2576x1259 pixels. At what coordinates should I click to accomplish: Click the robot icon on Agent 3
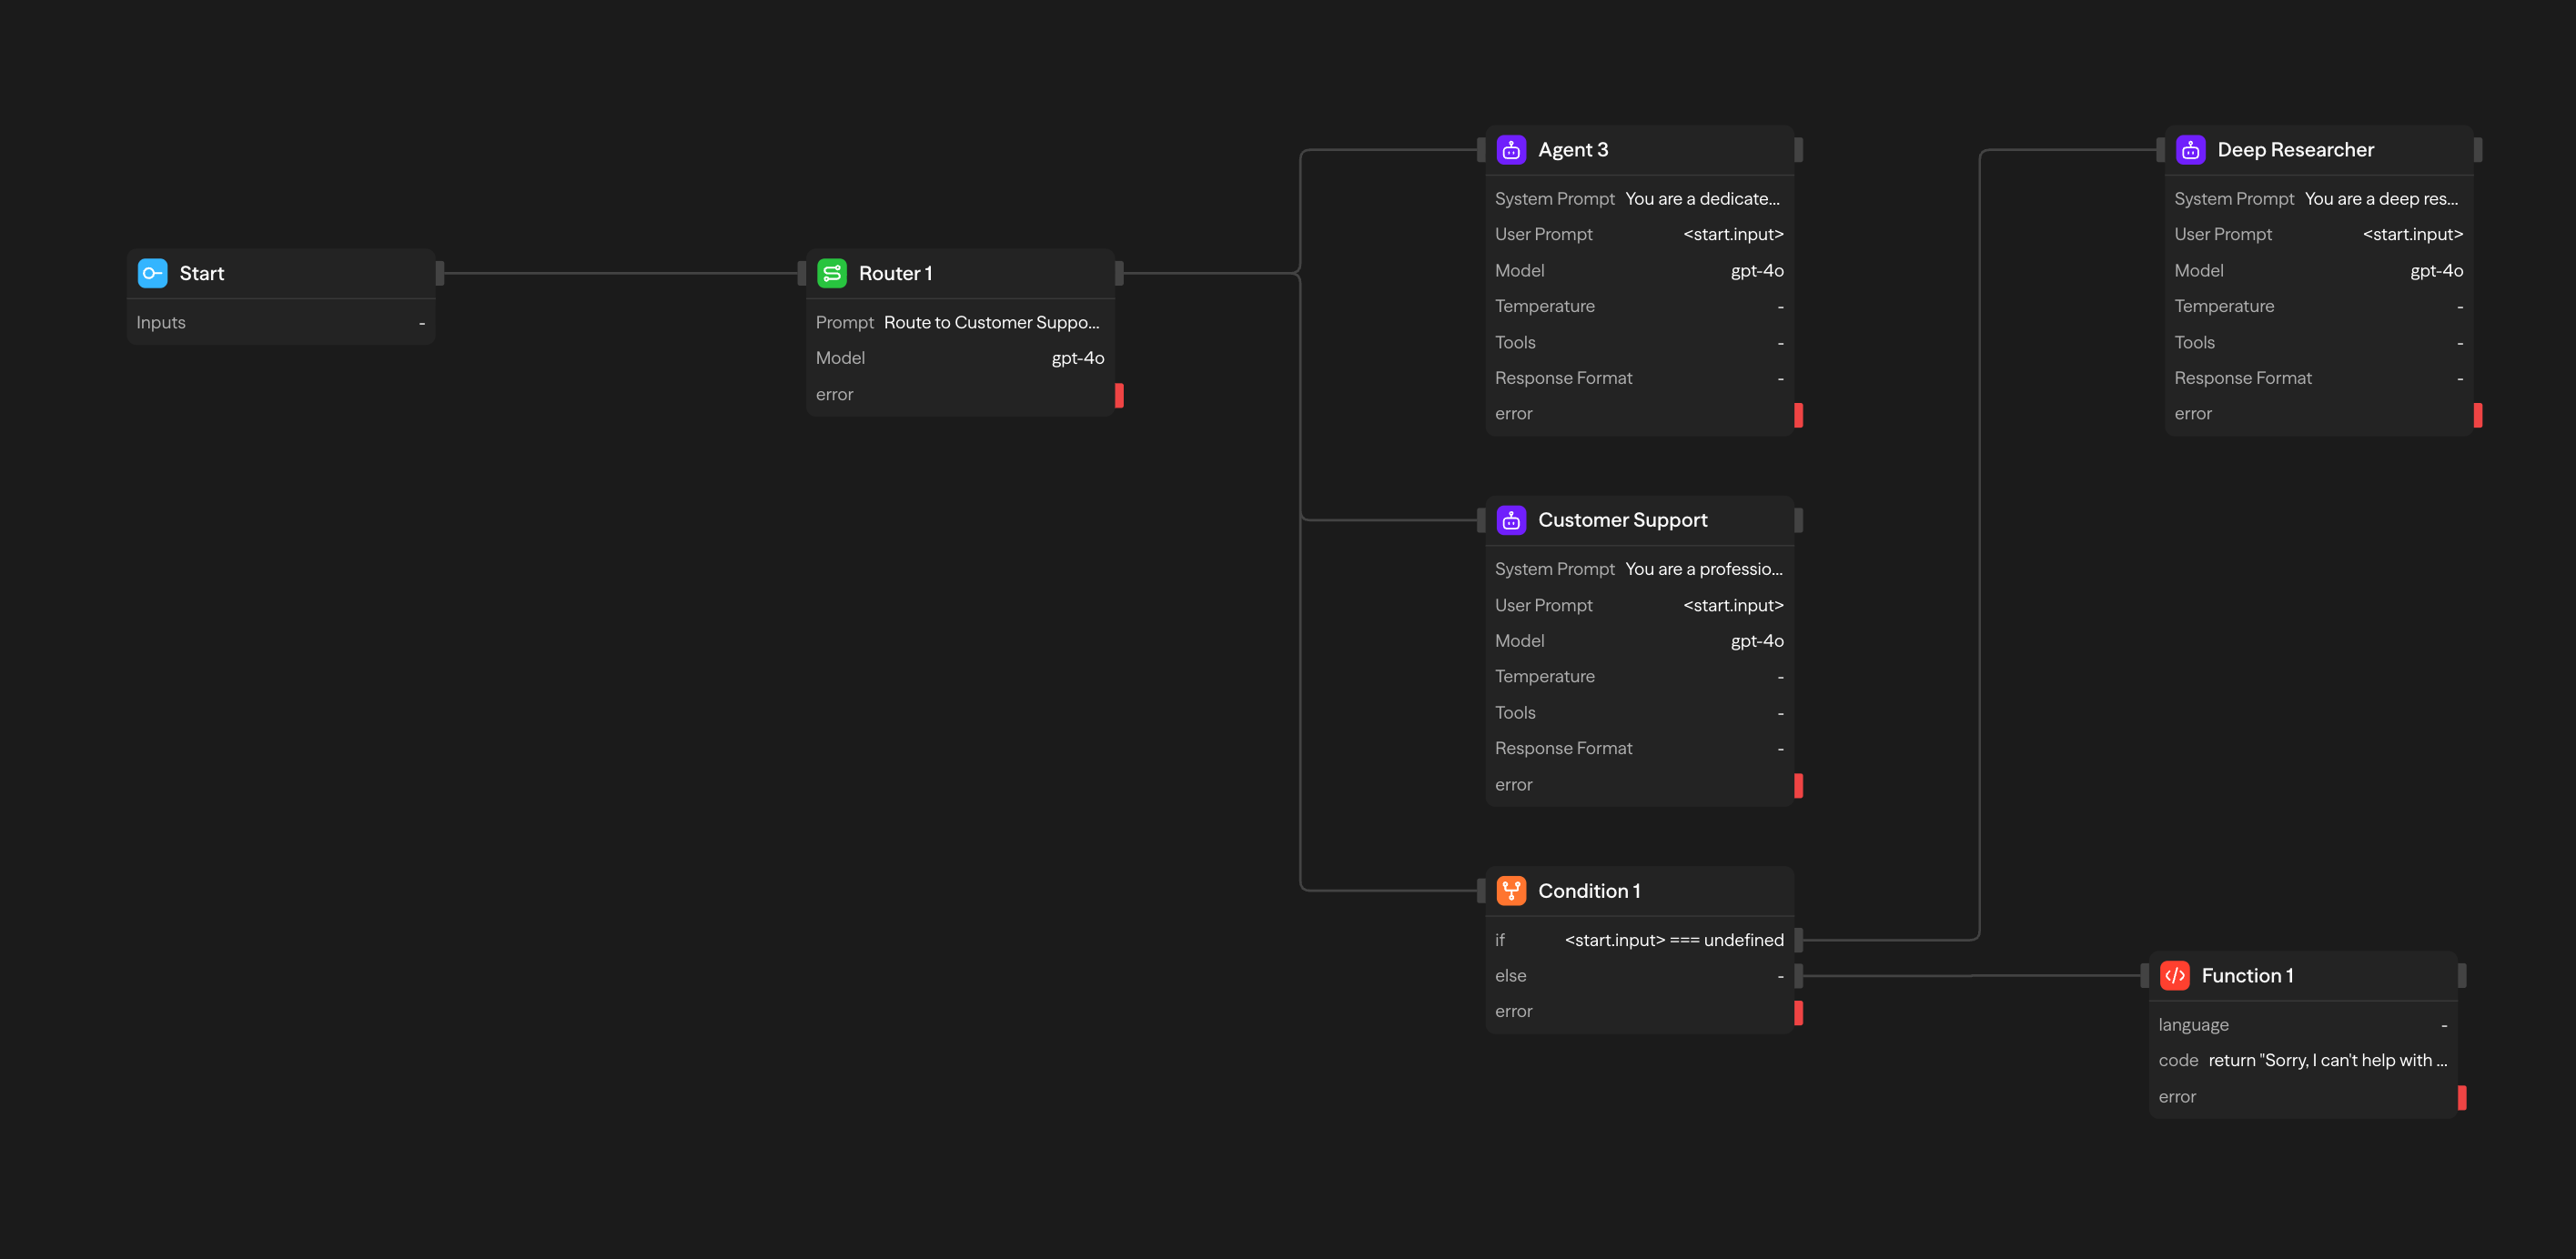point(1511,149)
